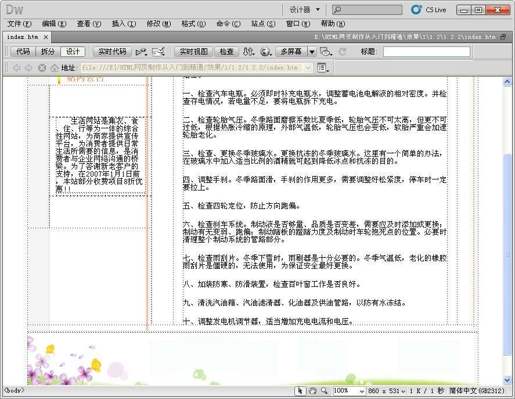515x399 pixels.
Task: Click the live code options icon after 实时代码
Action: point(141,52)
